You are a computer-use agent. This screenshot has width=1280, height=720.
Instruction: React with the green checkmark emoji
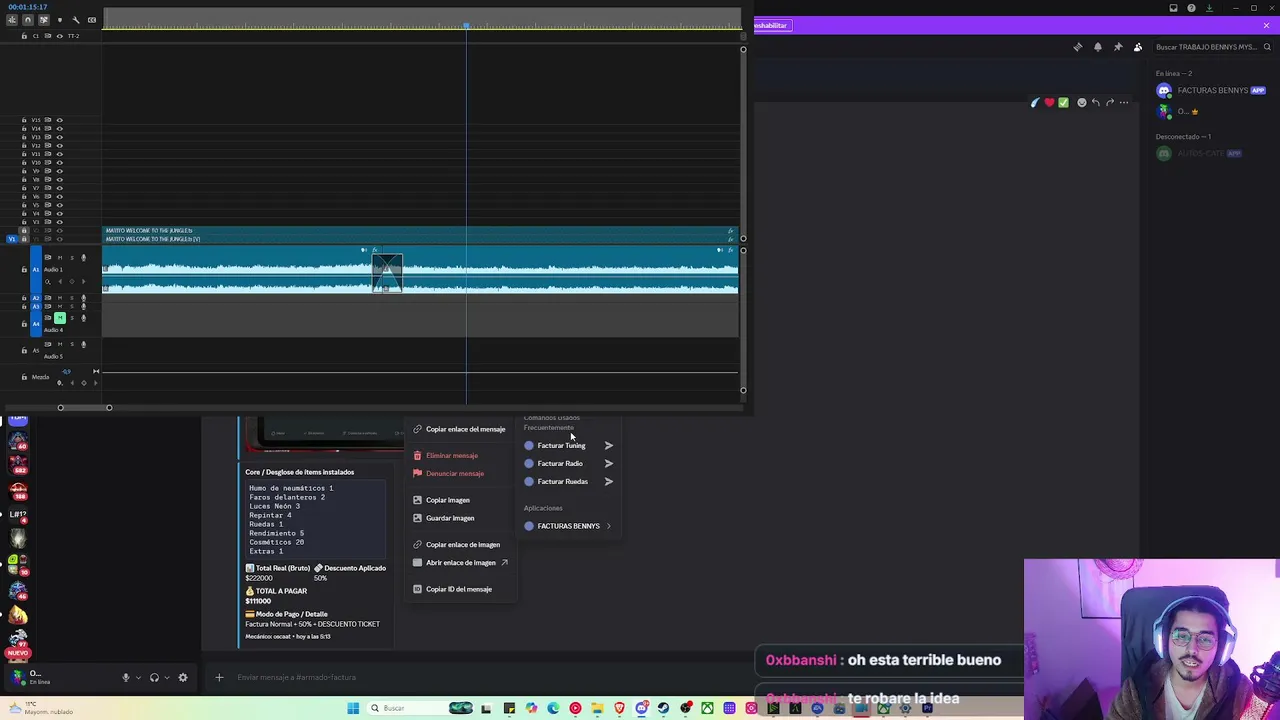[1063, 102]
